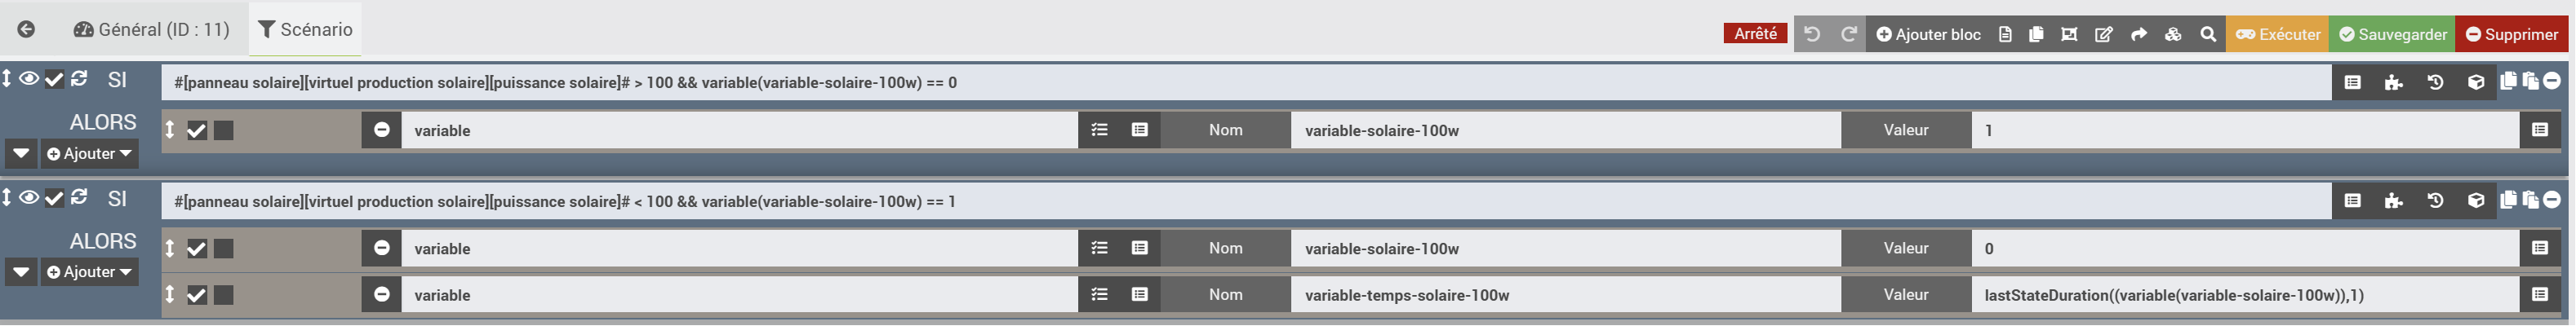2576x326 pixels.
Task: Expand the caret dropdown under the second ALORS
Action: click(21, 272)
